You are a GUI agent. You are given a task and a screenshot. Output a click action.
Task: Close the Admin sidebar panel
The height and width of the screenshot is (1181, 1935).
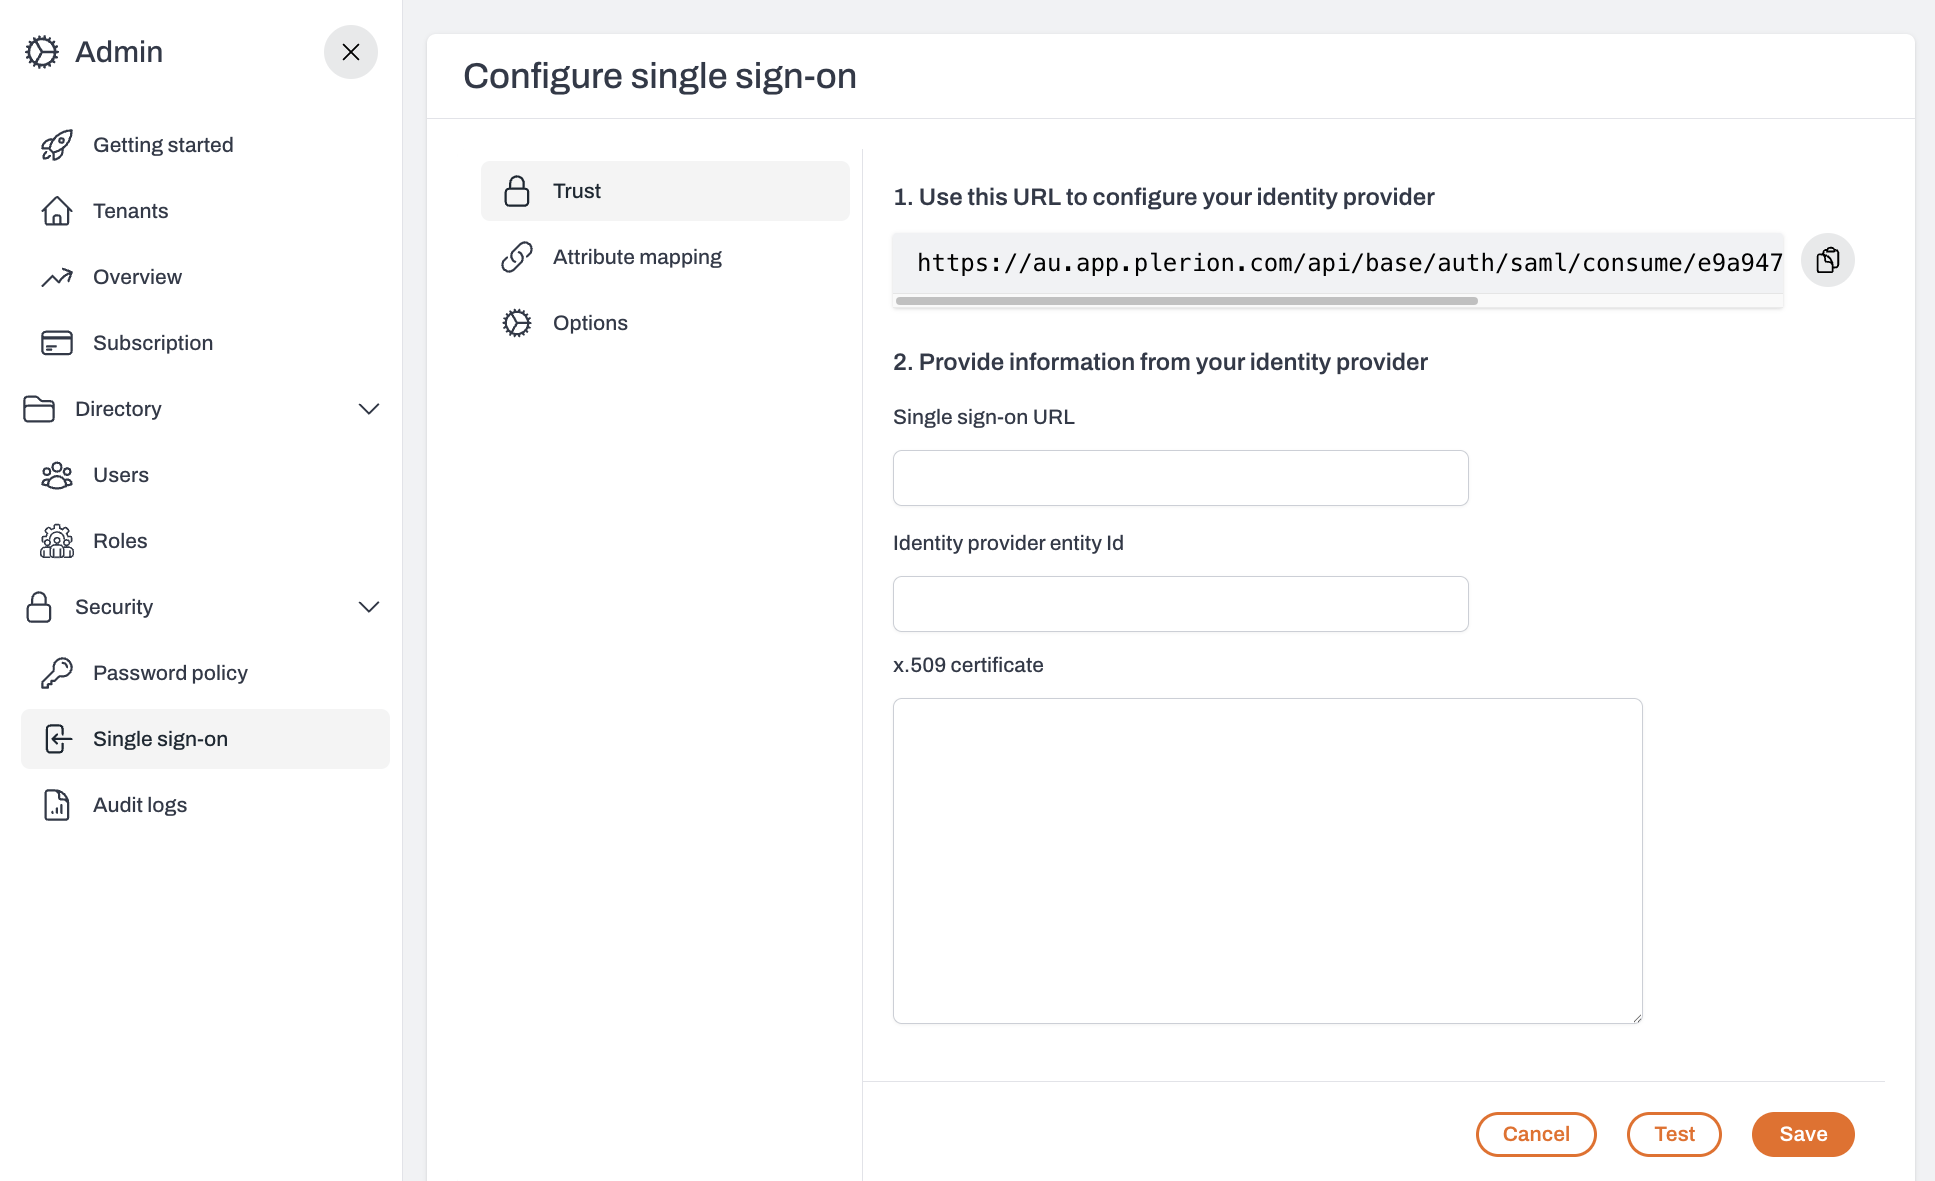[351, 52]
